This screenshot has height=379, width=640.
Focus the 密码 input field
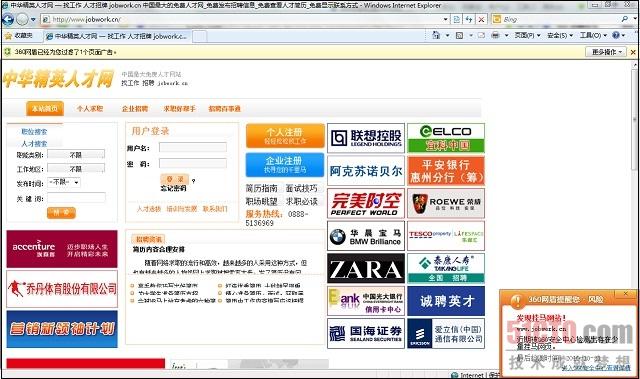click(x=193, y=164)
